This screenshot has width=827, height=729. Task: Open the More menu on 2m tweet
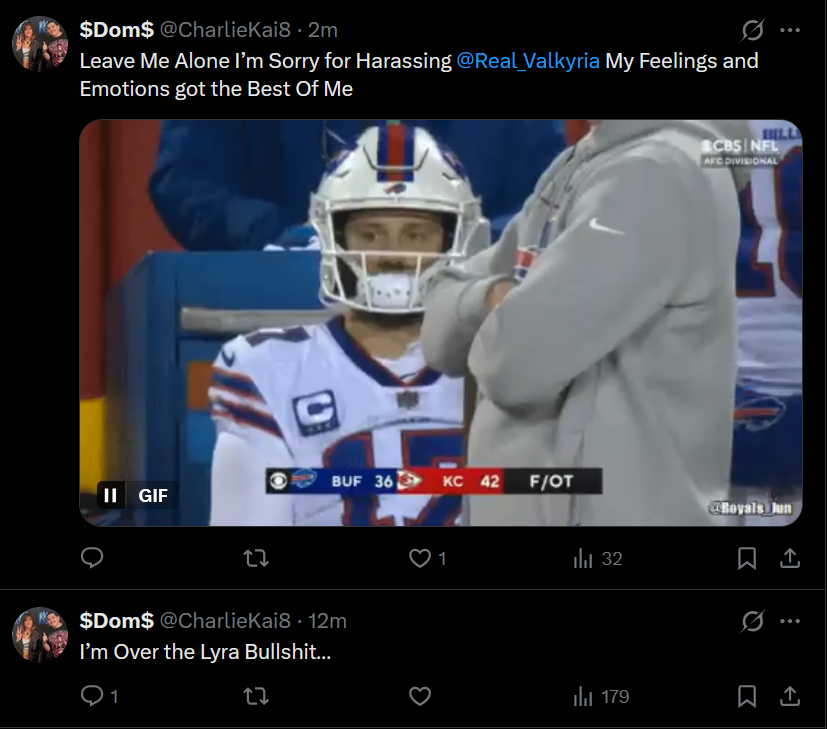(790, 31)
